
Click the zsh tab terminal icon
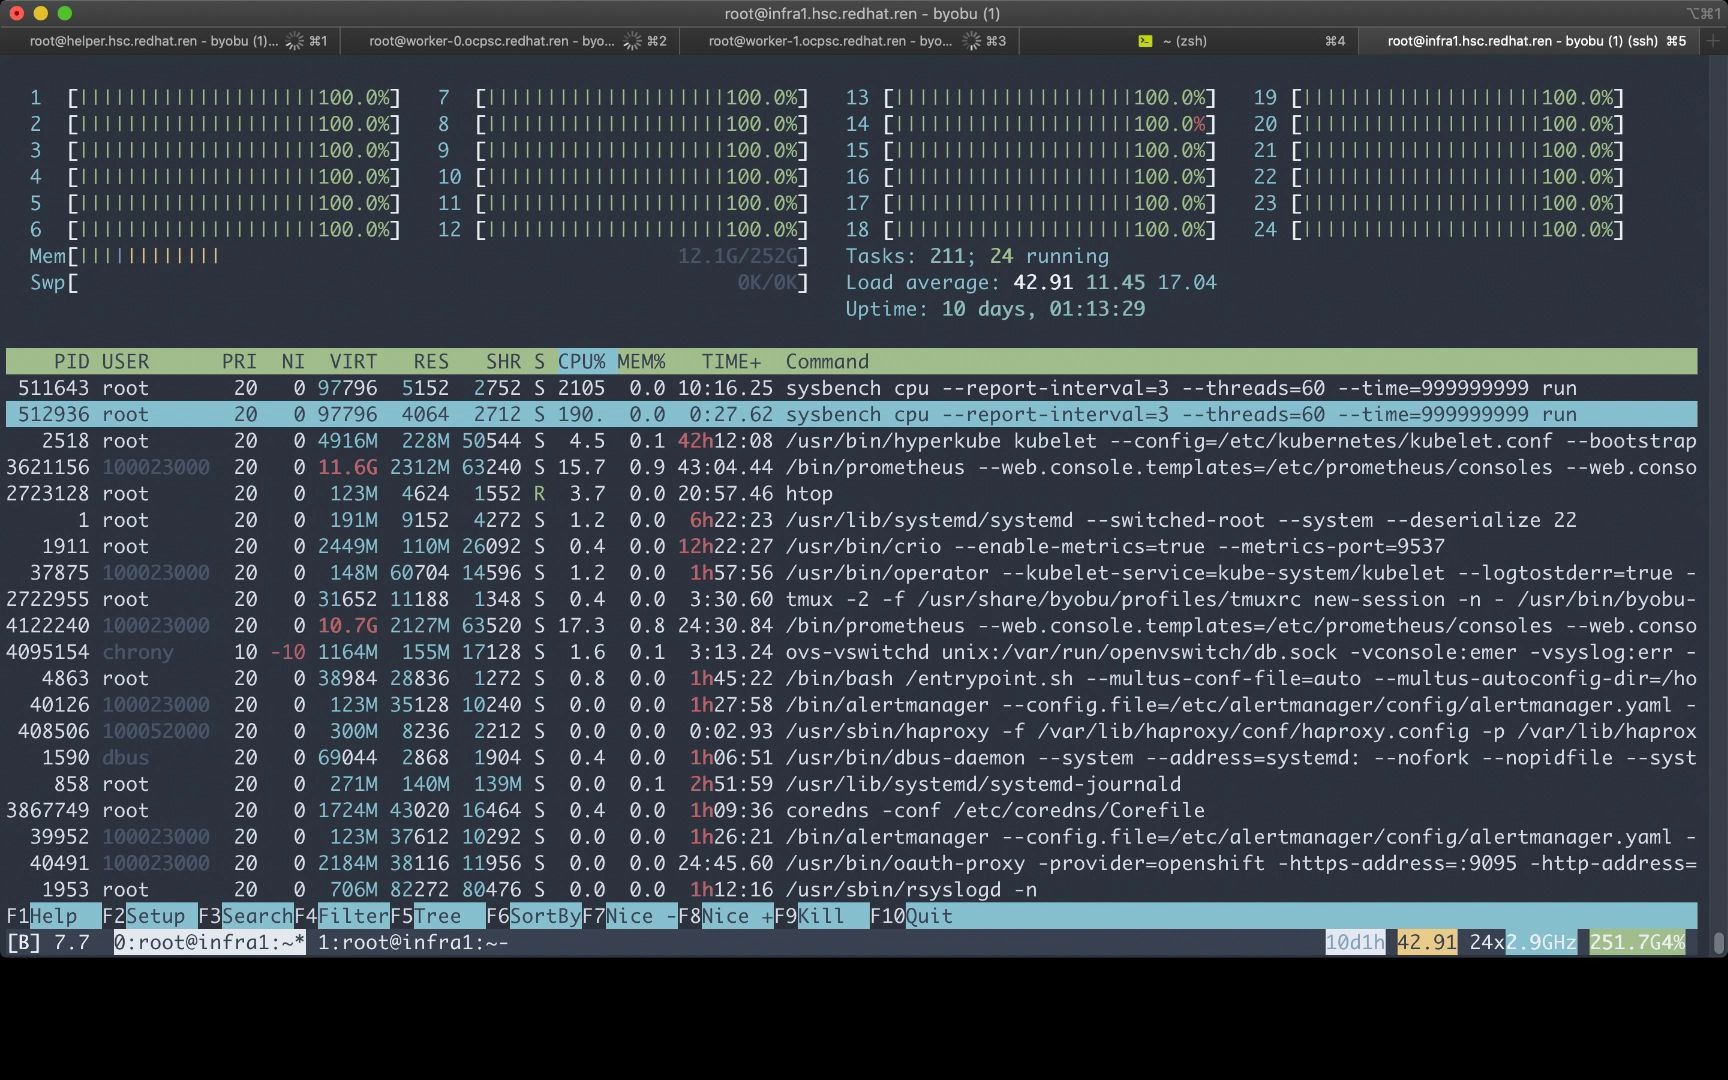tap(1145, 41)
